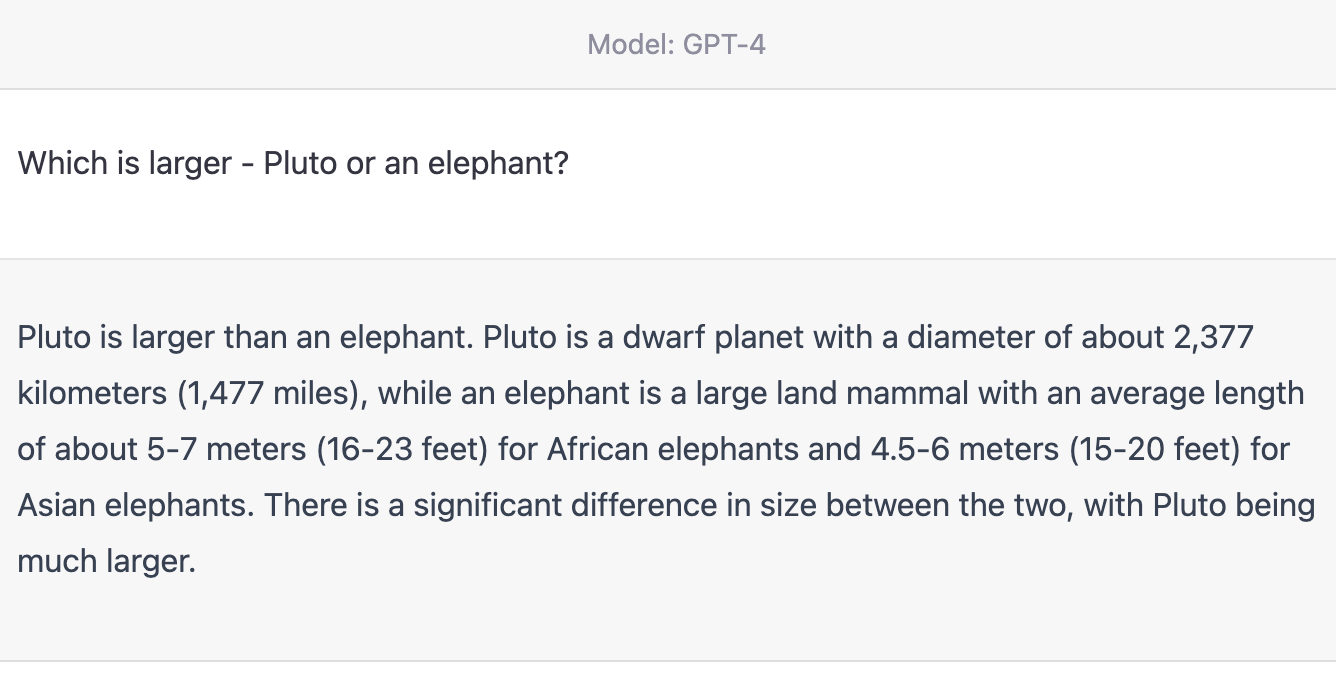1336x698 pixels.
Task: Click the Model: GPT-4 header label
Action: point(676,44)
